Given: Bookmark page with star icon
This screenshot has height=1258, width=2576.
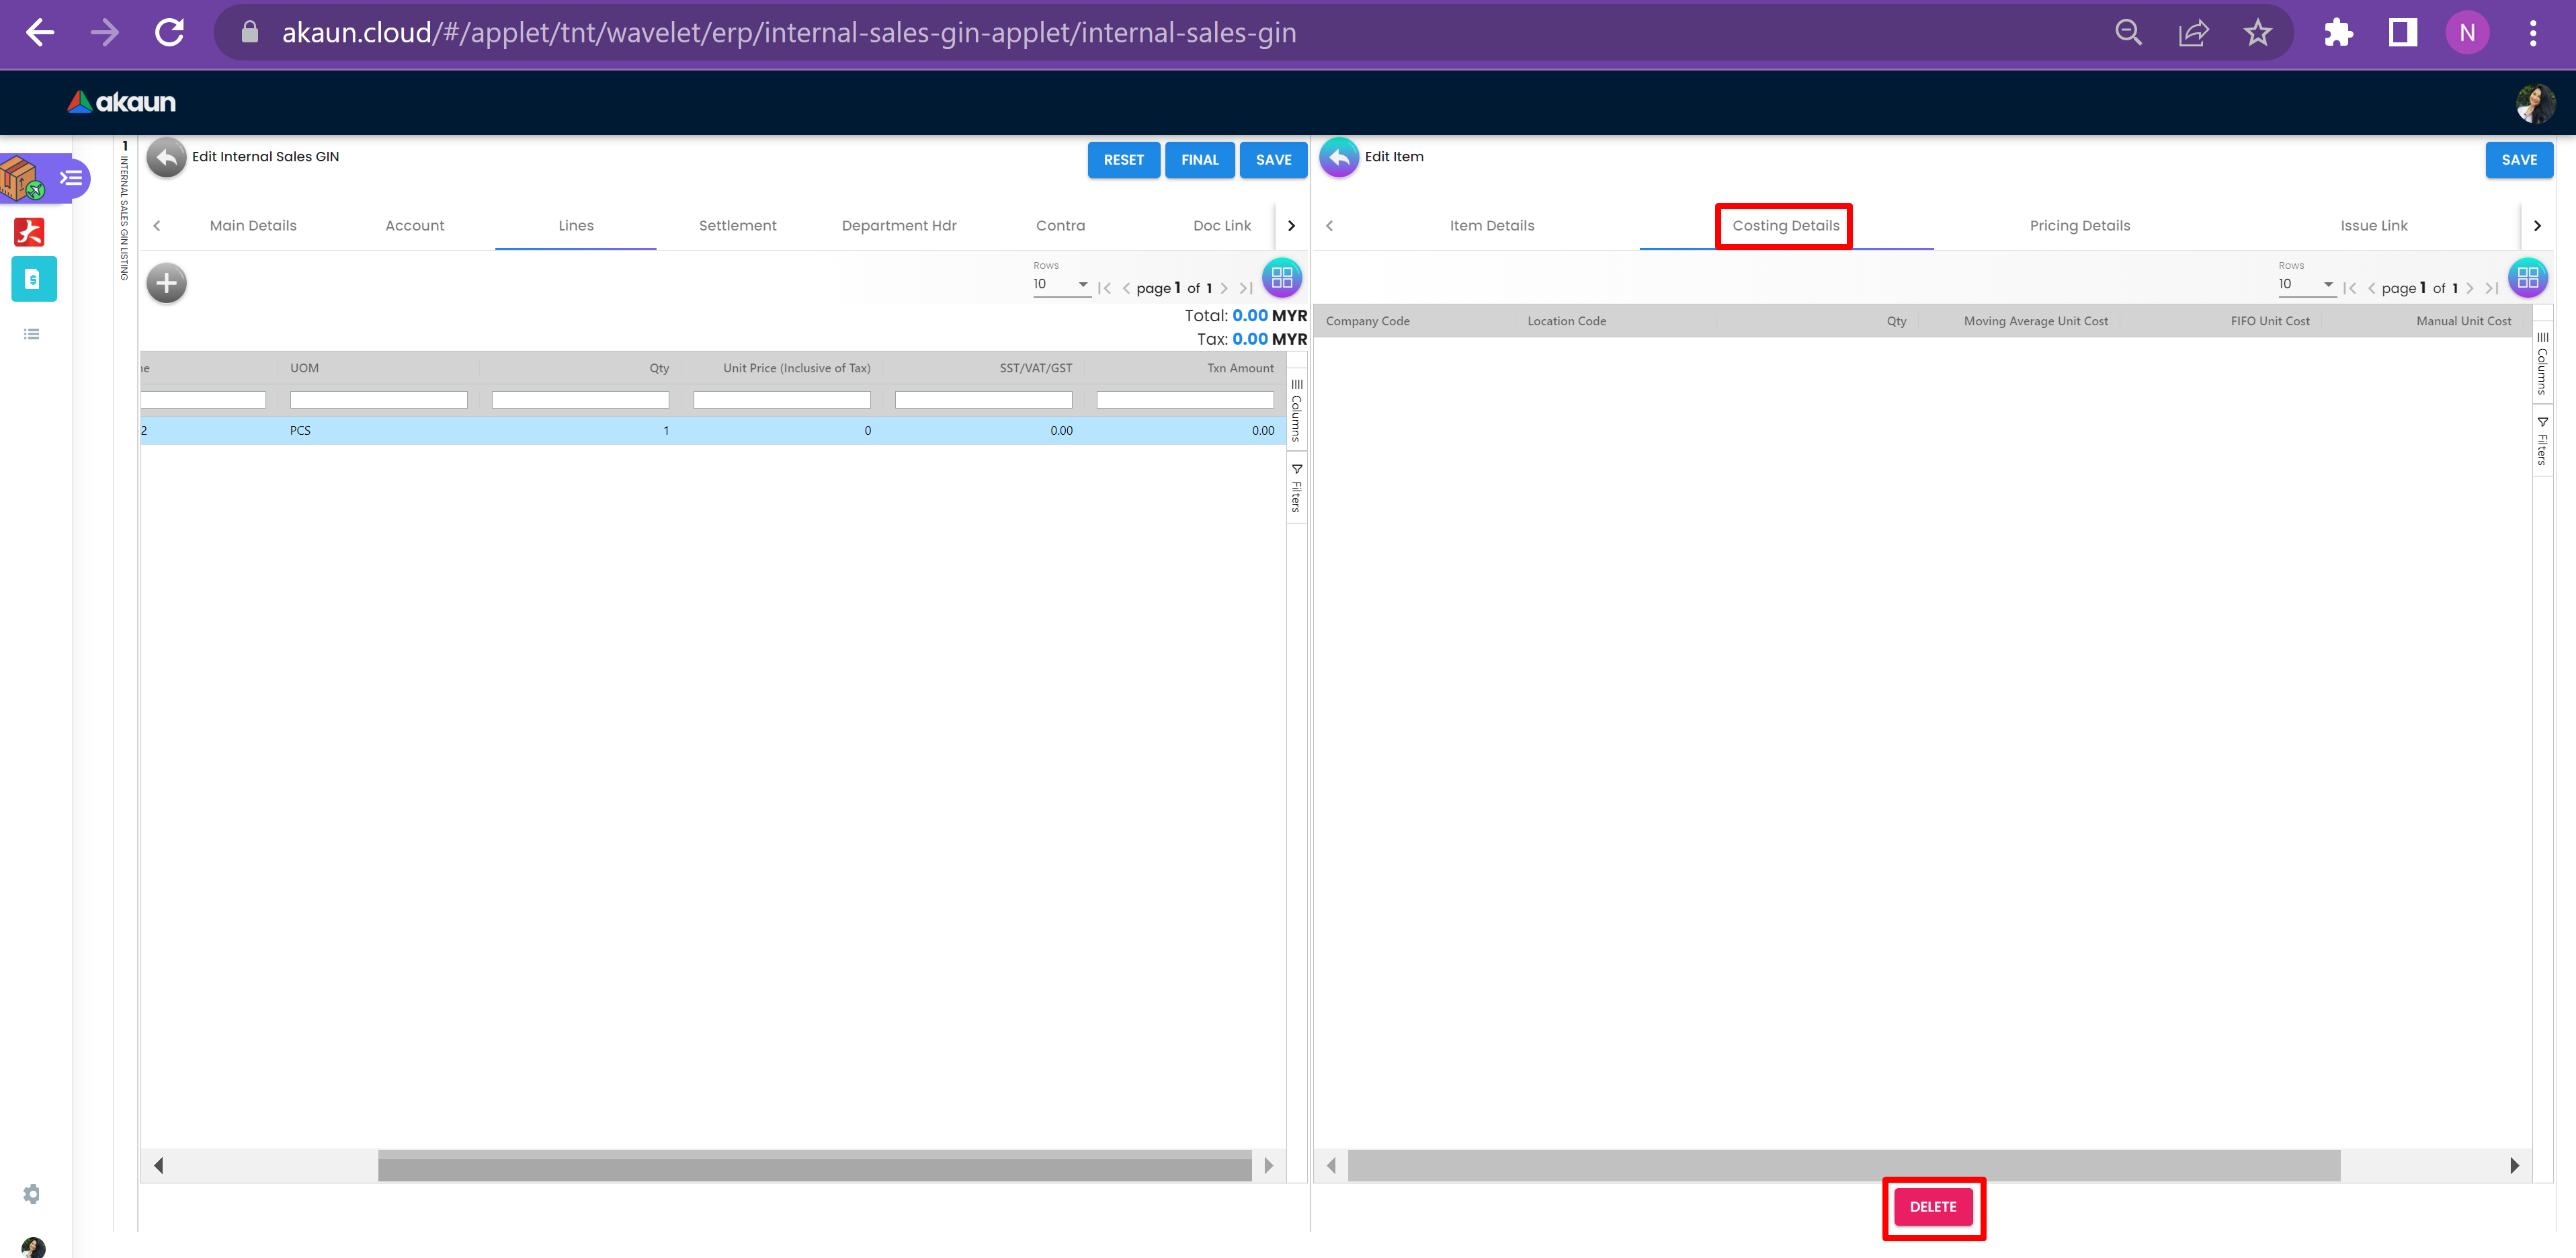Looking at the screenshot, I should tap(2257, 33).
